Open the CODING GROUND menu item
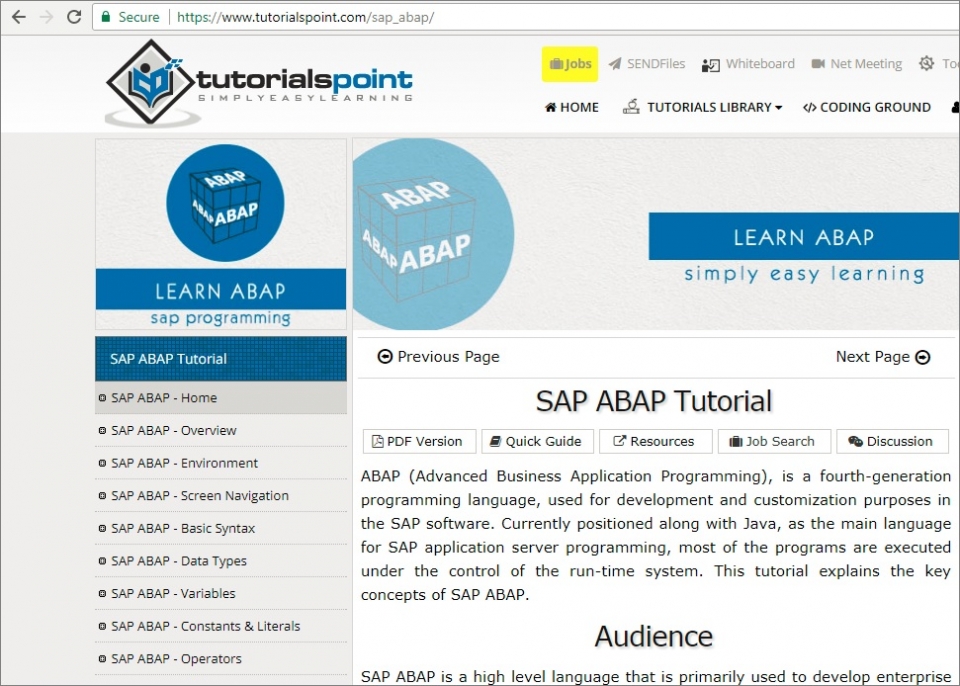Screen dimensions: 960x686 (867, 107)
